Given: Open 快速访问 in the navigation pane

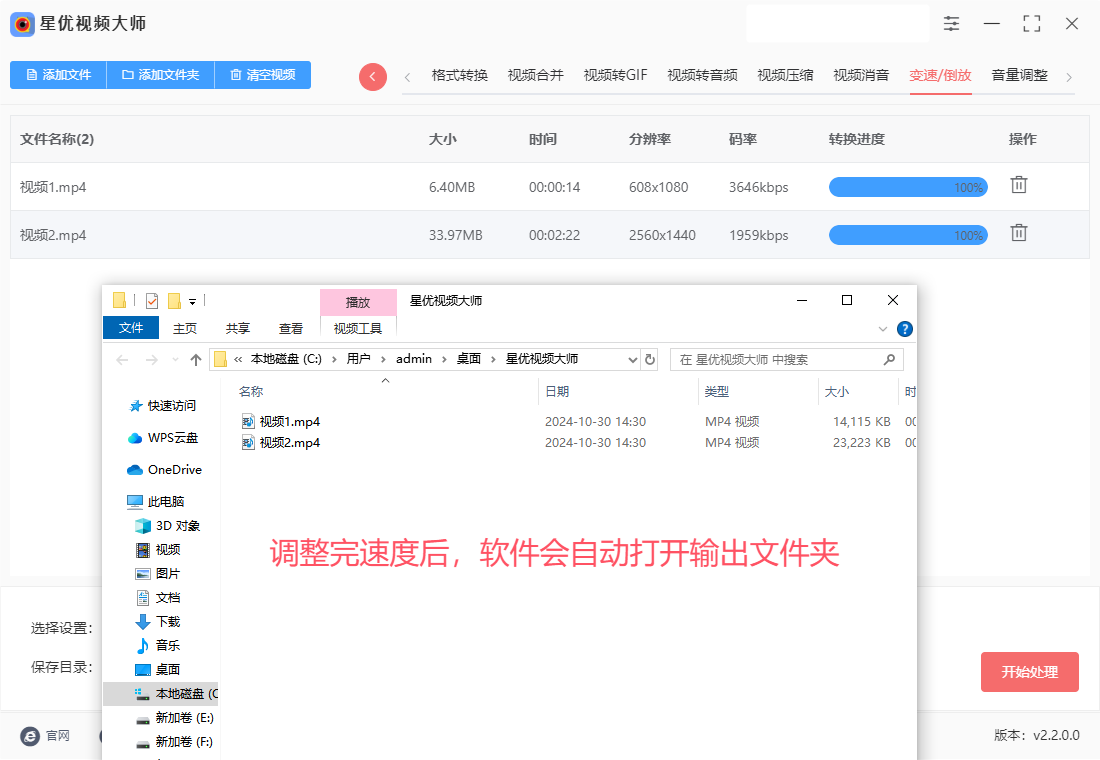Looking at the screenshot, I should (x=163, y=406).
